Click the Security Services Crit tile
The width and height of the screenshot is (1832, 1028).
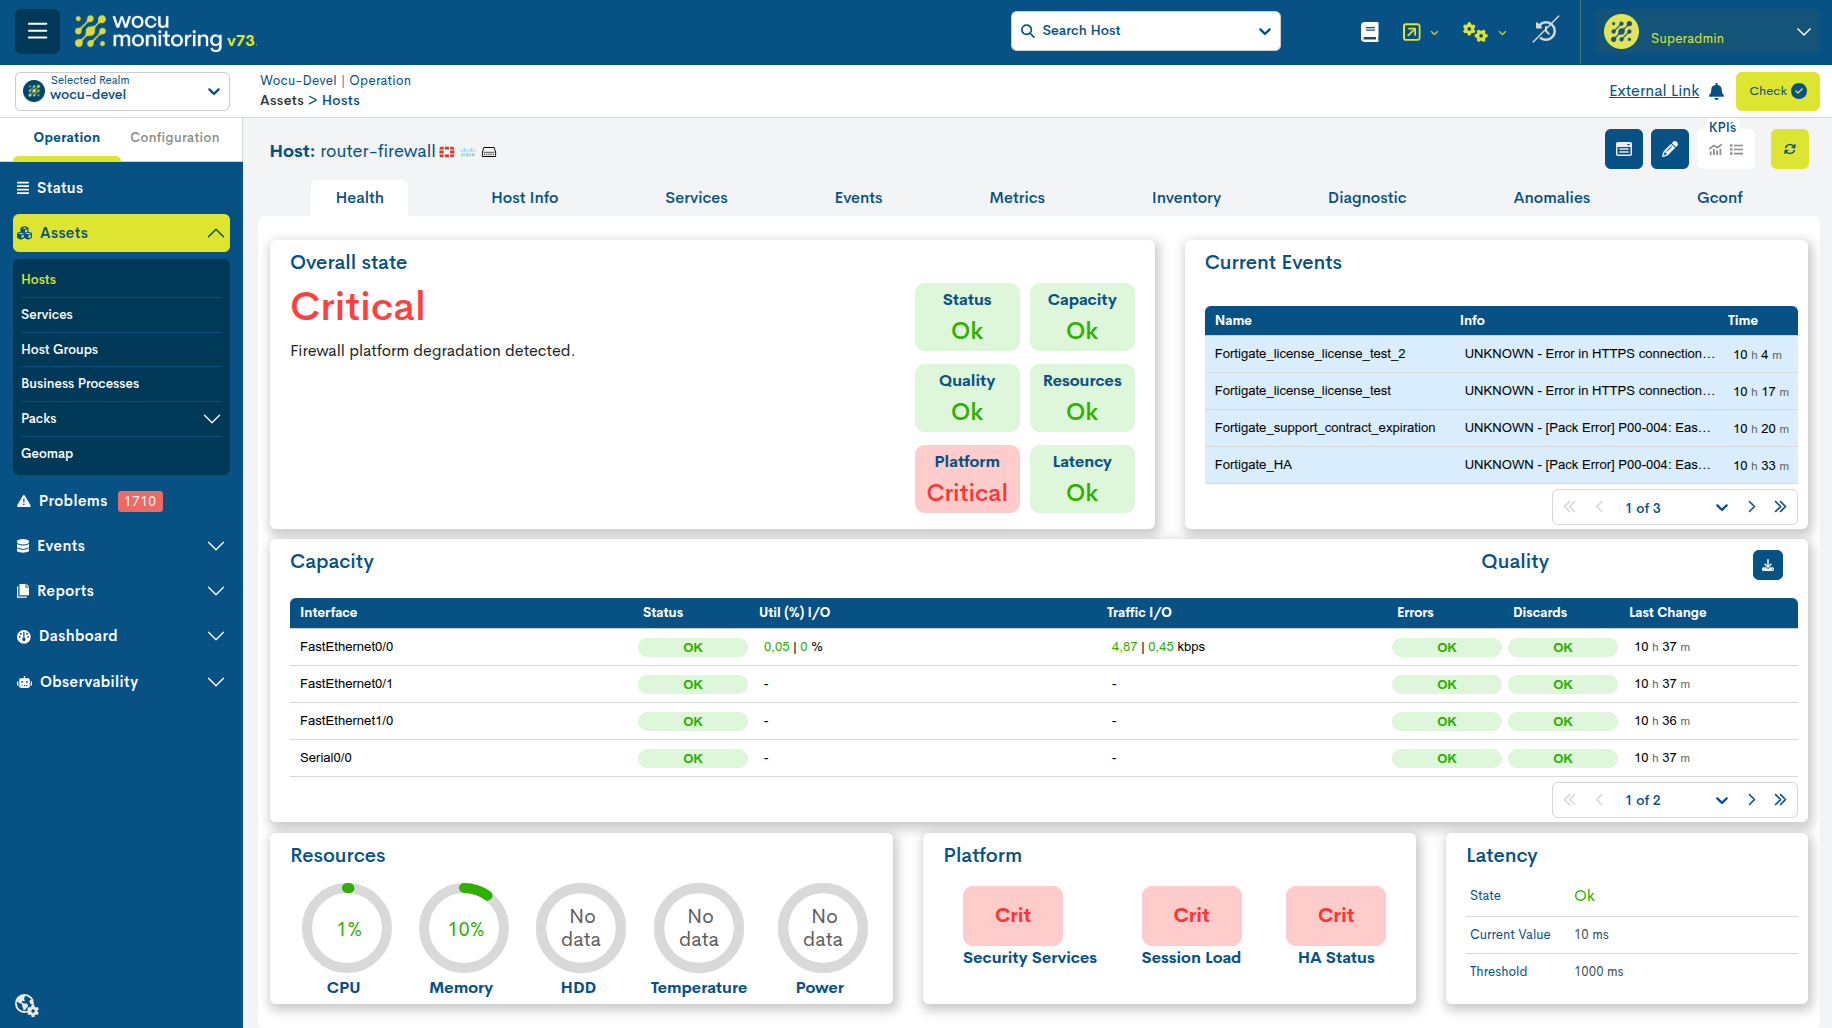pos(1013,916)
